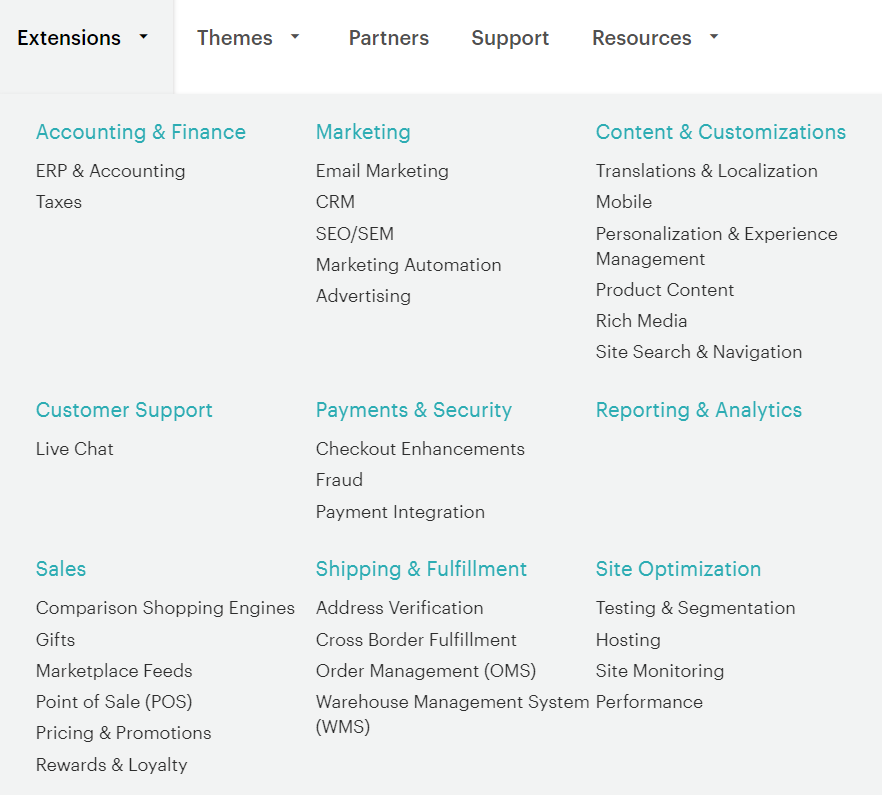Open Personalization & Experience Management link
This screenshot has height=795, width=882.
pos(717,246)
